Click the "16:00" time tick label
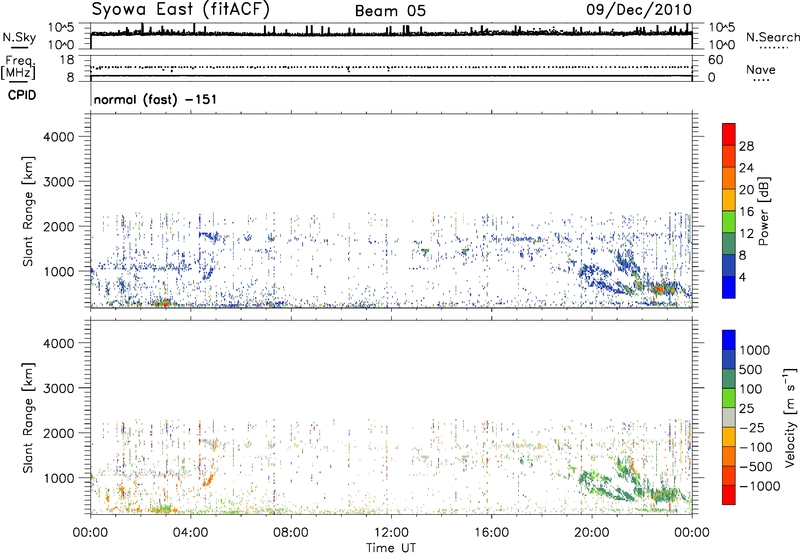 tap(491, 533)
